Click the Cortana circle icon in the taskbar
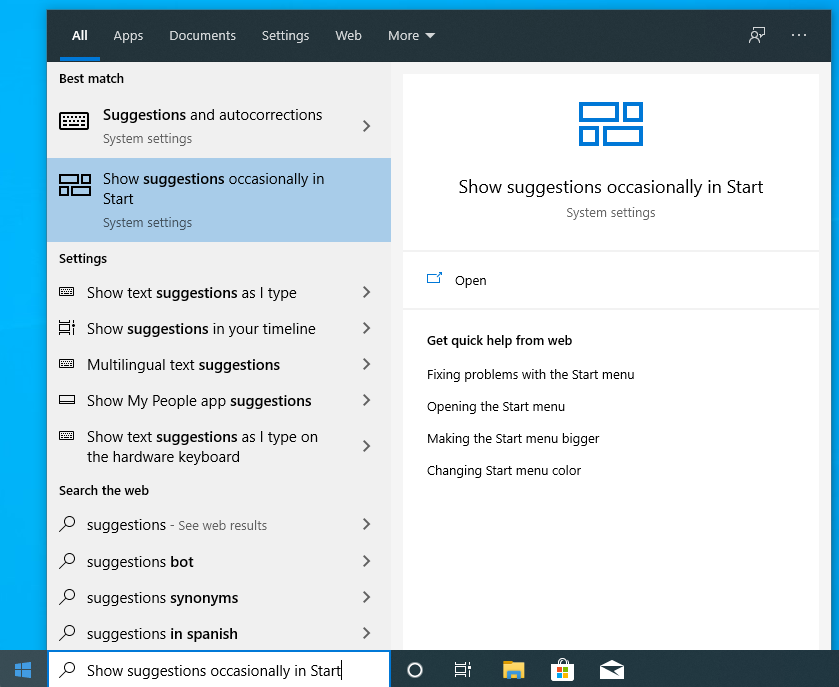Screen dimensions: 839x687 (414, 669)
